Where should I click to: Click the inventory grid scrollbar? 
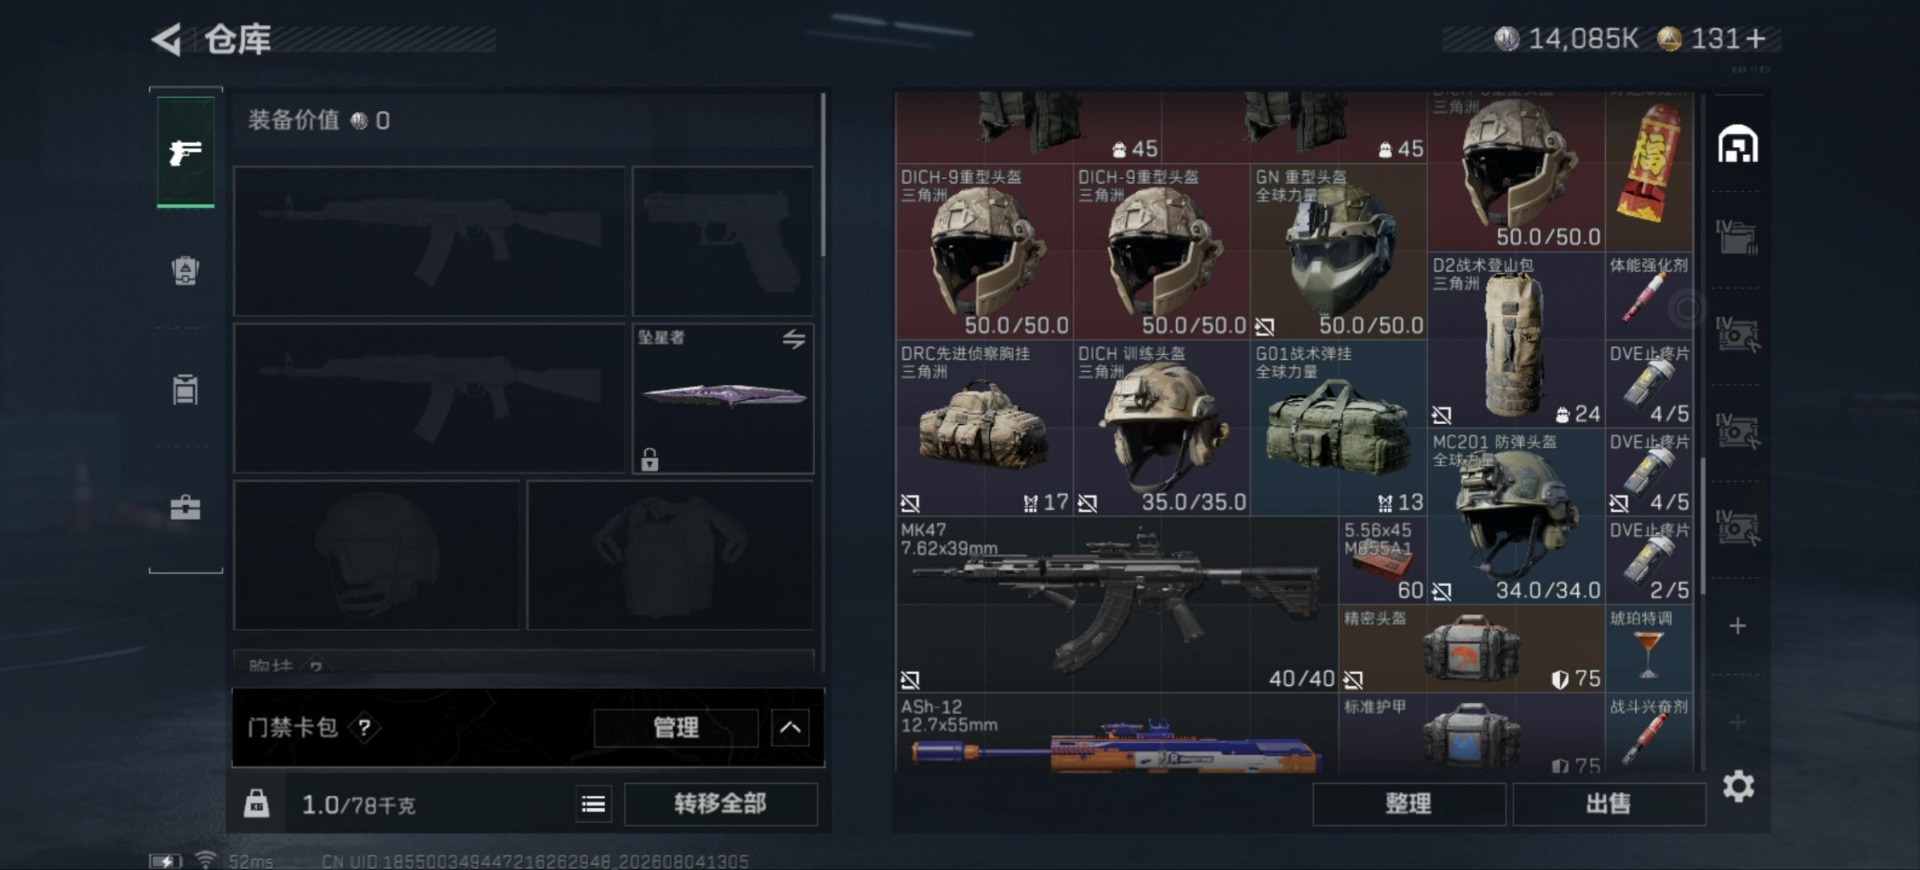(1701, 525)
